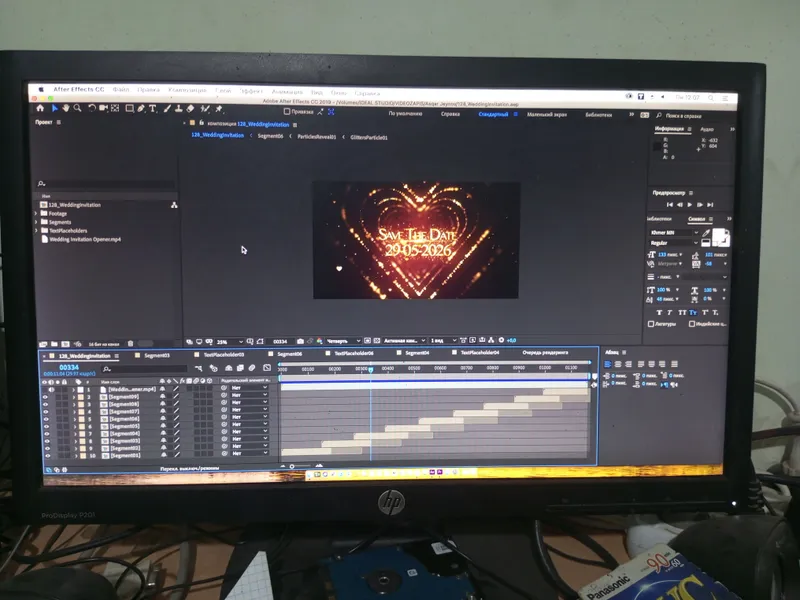Screen dimensions: 800x600
Task: Play the preview
Action: (690, 205)
